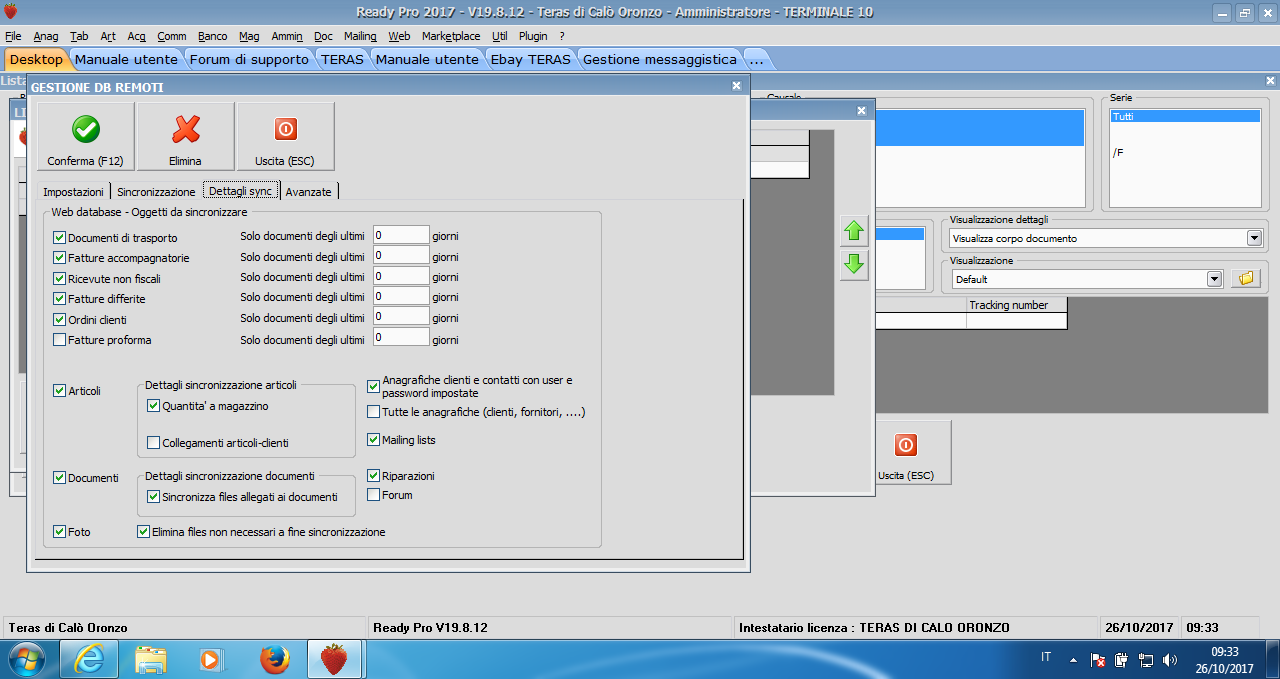Close the dialog window behind Gestione DB
This screenshot has height=679, width=1280.
tap(861, 111)
